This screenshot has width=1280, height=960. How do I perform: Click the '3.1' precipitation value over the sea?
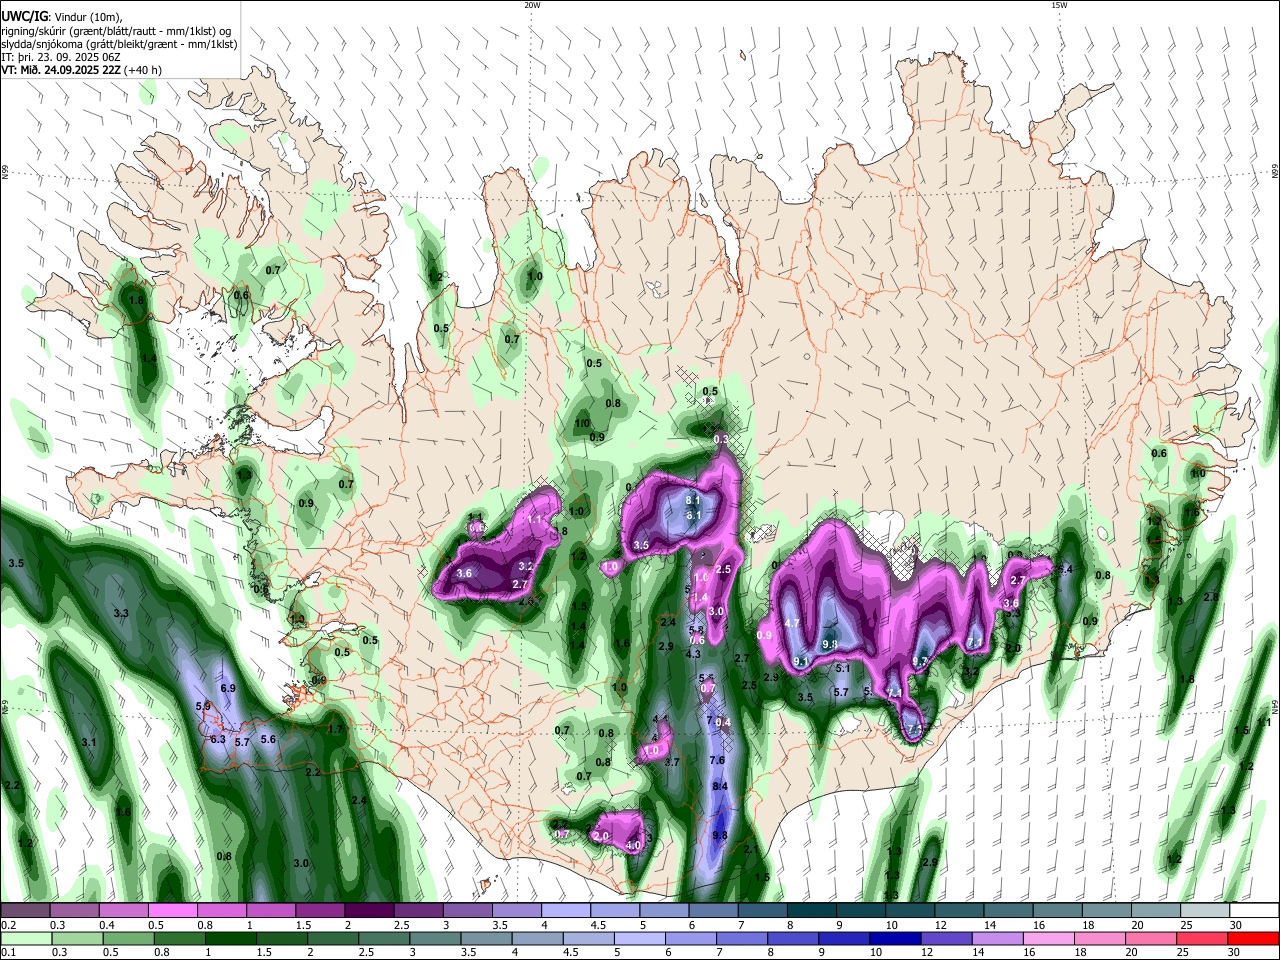pos(88,742)
